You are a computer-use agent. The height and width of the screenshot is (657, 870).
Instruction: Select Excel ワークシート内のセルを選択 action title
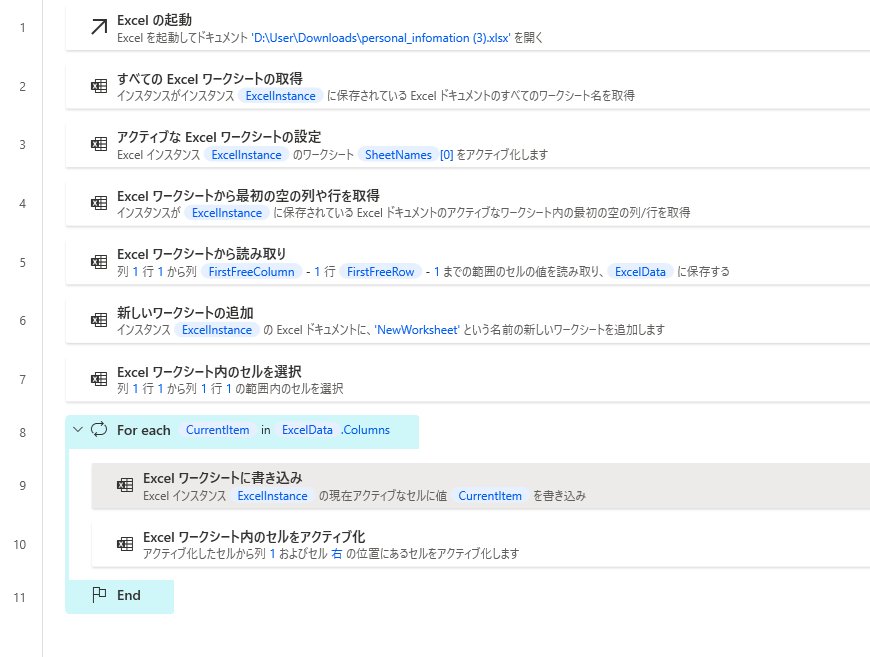(209, 372)
